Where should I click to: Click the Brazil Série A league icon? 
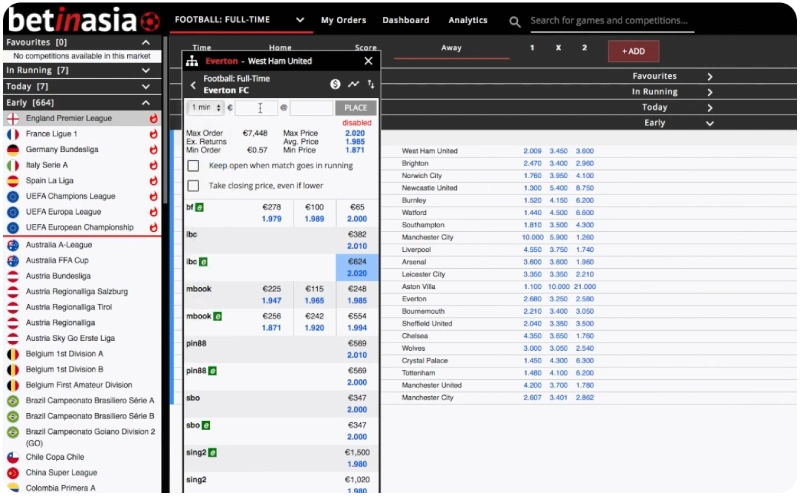pos(13,401)
